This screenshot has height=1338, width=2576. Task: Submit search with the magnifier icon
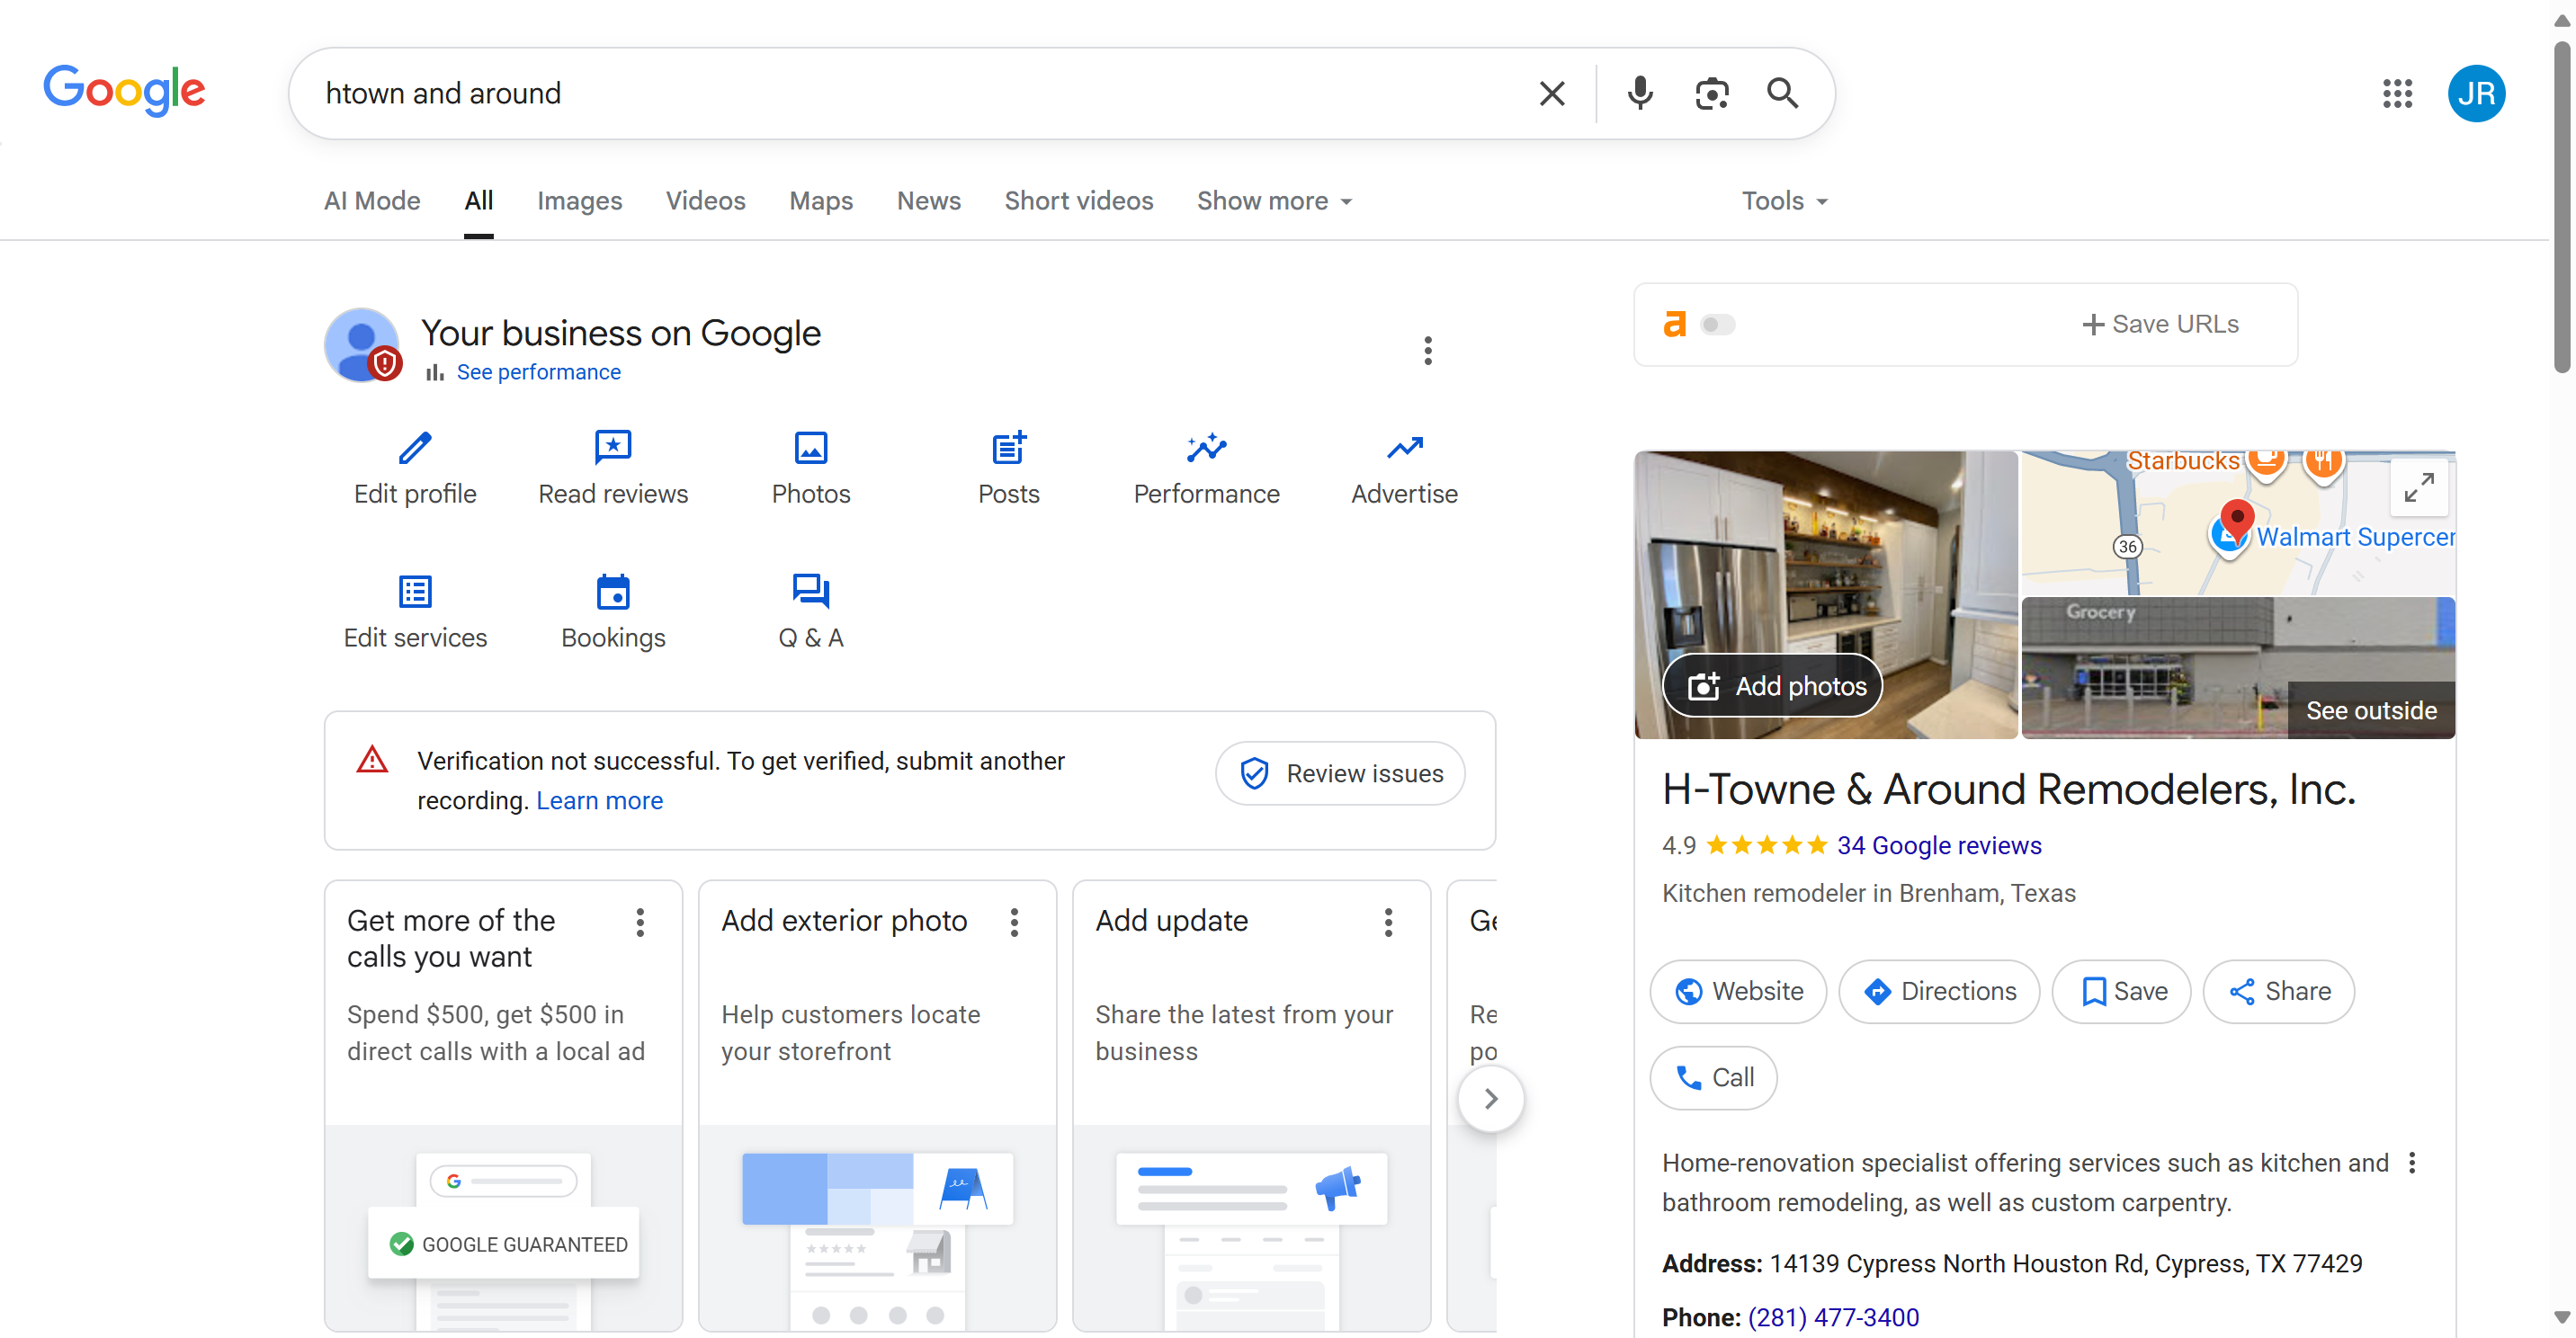coord(1782,93)
